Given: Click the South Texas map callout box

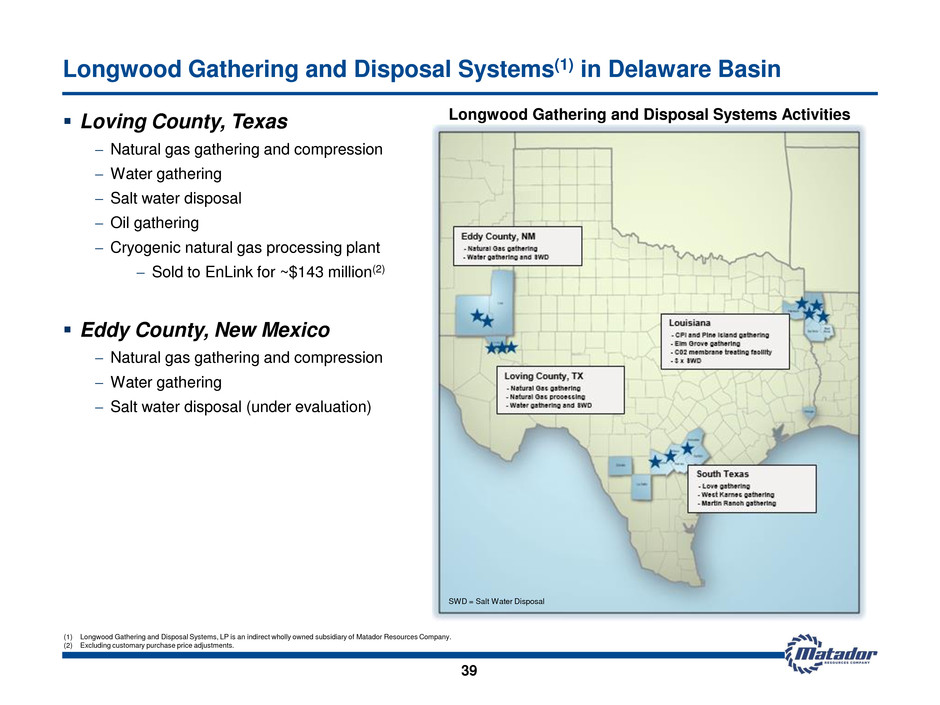Looking at the screenshot, I should (x=752, y=489).
